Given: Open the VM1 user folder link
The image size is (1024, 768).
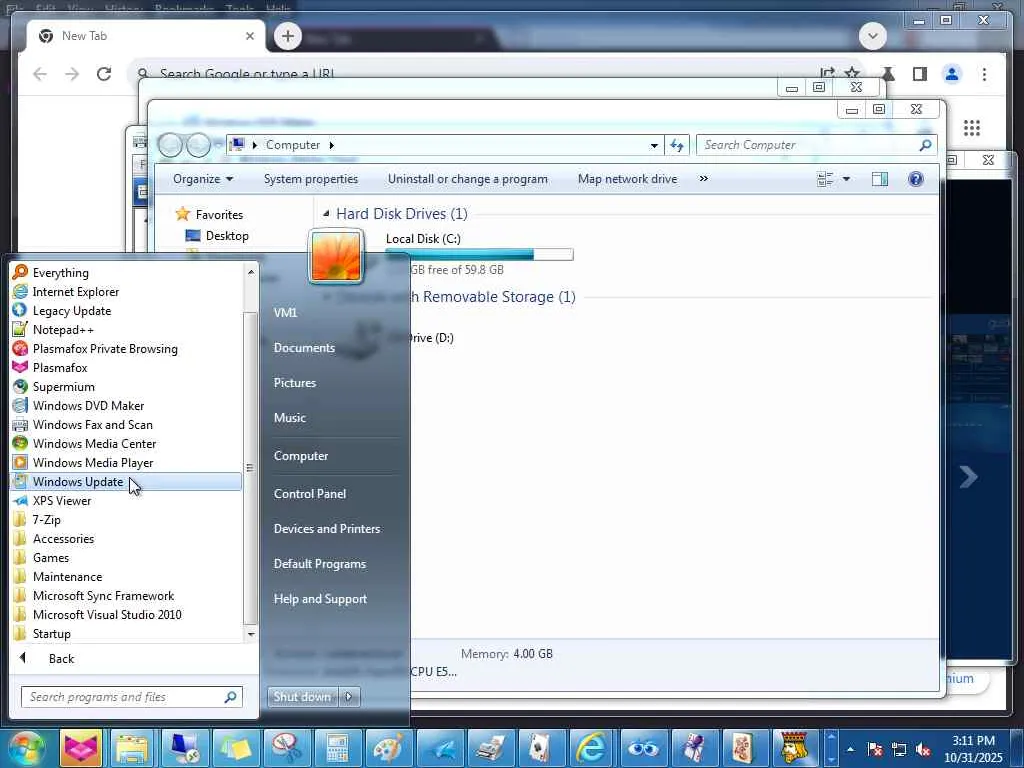Looking at the screenshot, I should click(285, 312).
